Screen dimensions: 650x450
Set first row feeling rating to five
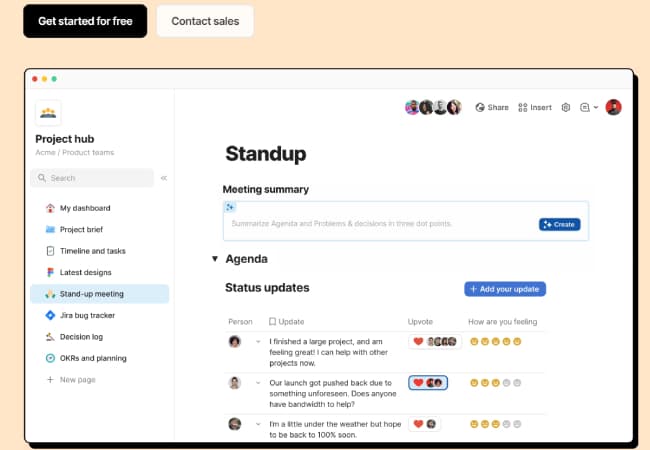[518, 341]
